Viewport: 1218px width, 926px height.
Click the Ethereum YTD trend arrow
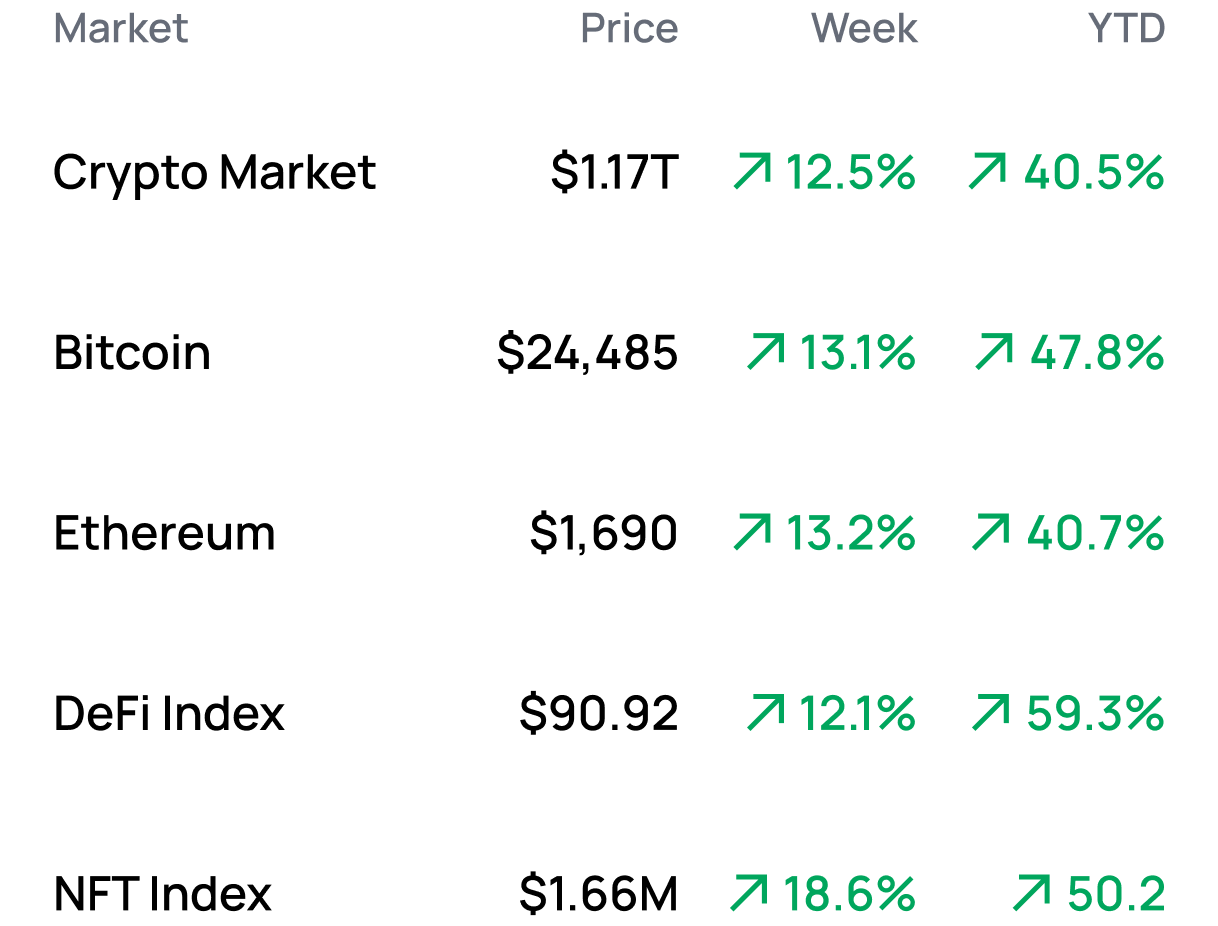[990, 532]
